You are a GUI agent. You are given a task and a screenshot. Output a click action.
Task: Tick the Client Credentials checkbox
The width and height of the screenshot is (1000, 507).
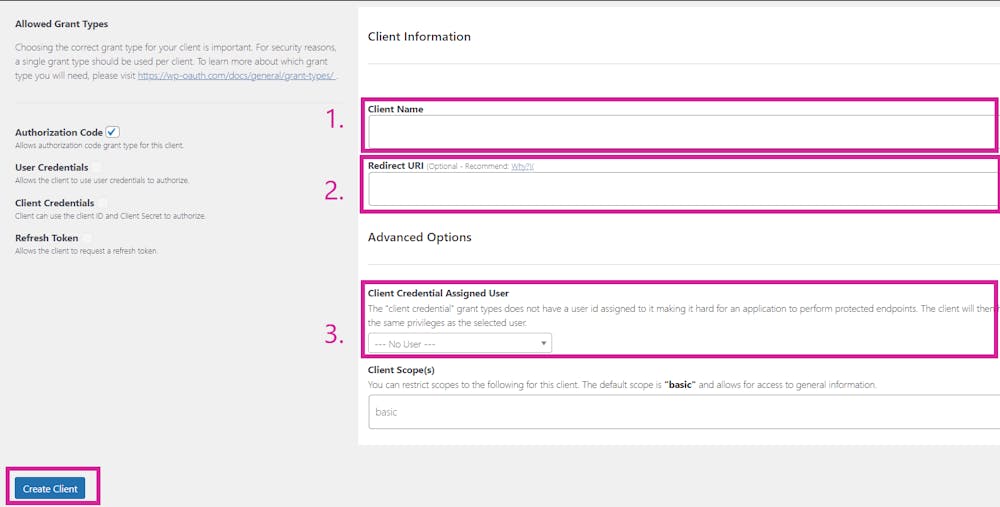pyautogui.click(x=103, y=203)
